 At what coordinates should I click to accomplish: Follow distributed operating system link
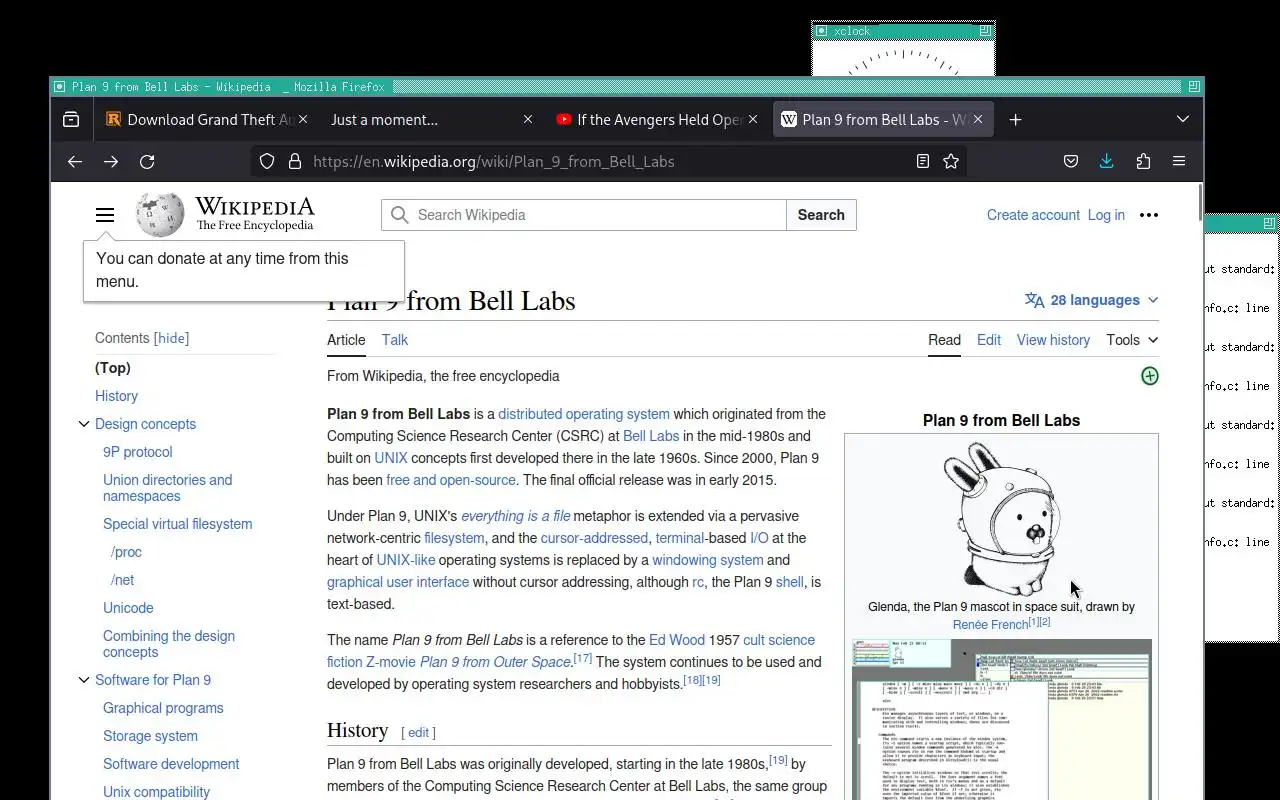tap(584, 414)
